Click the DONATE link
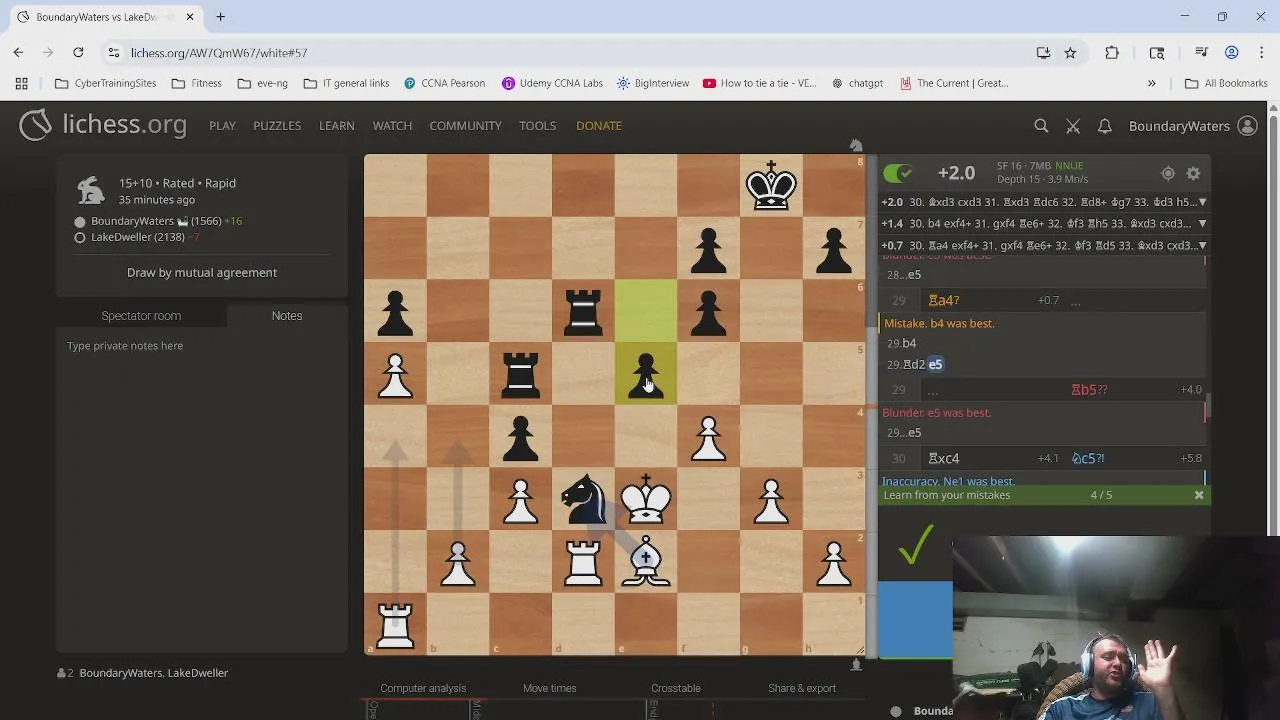 pyautogui.click(x=599, y=126)
